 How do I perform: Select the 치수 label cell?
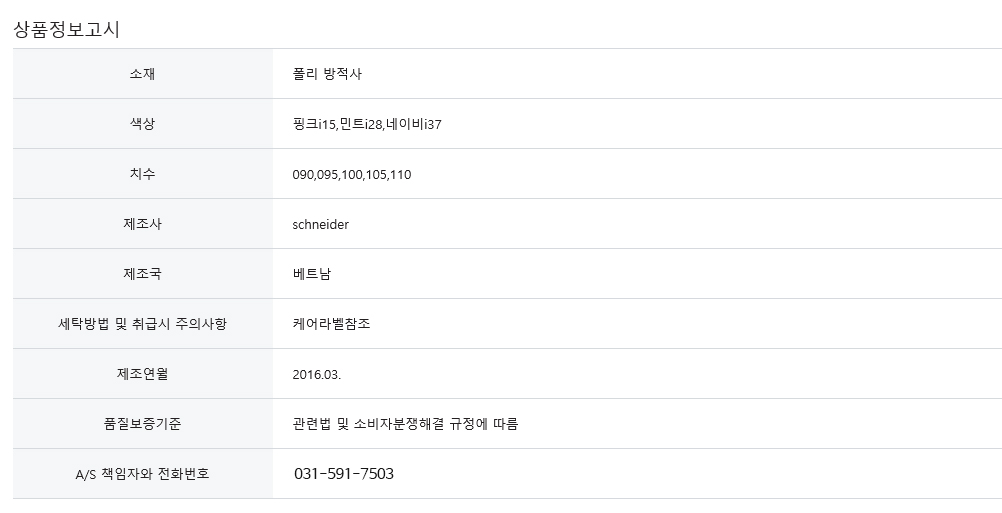(143, 173)
